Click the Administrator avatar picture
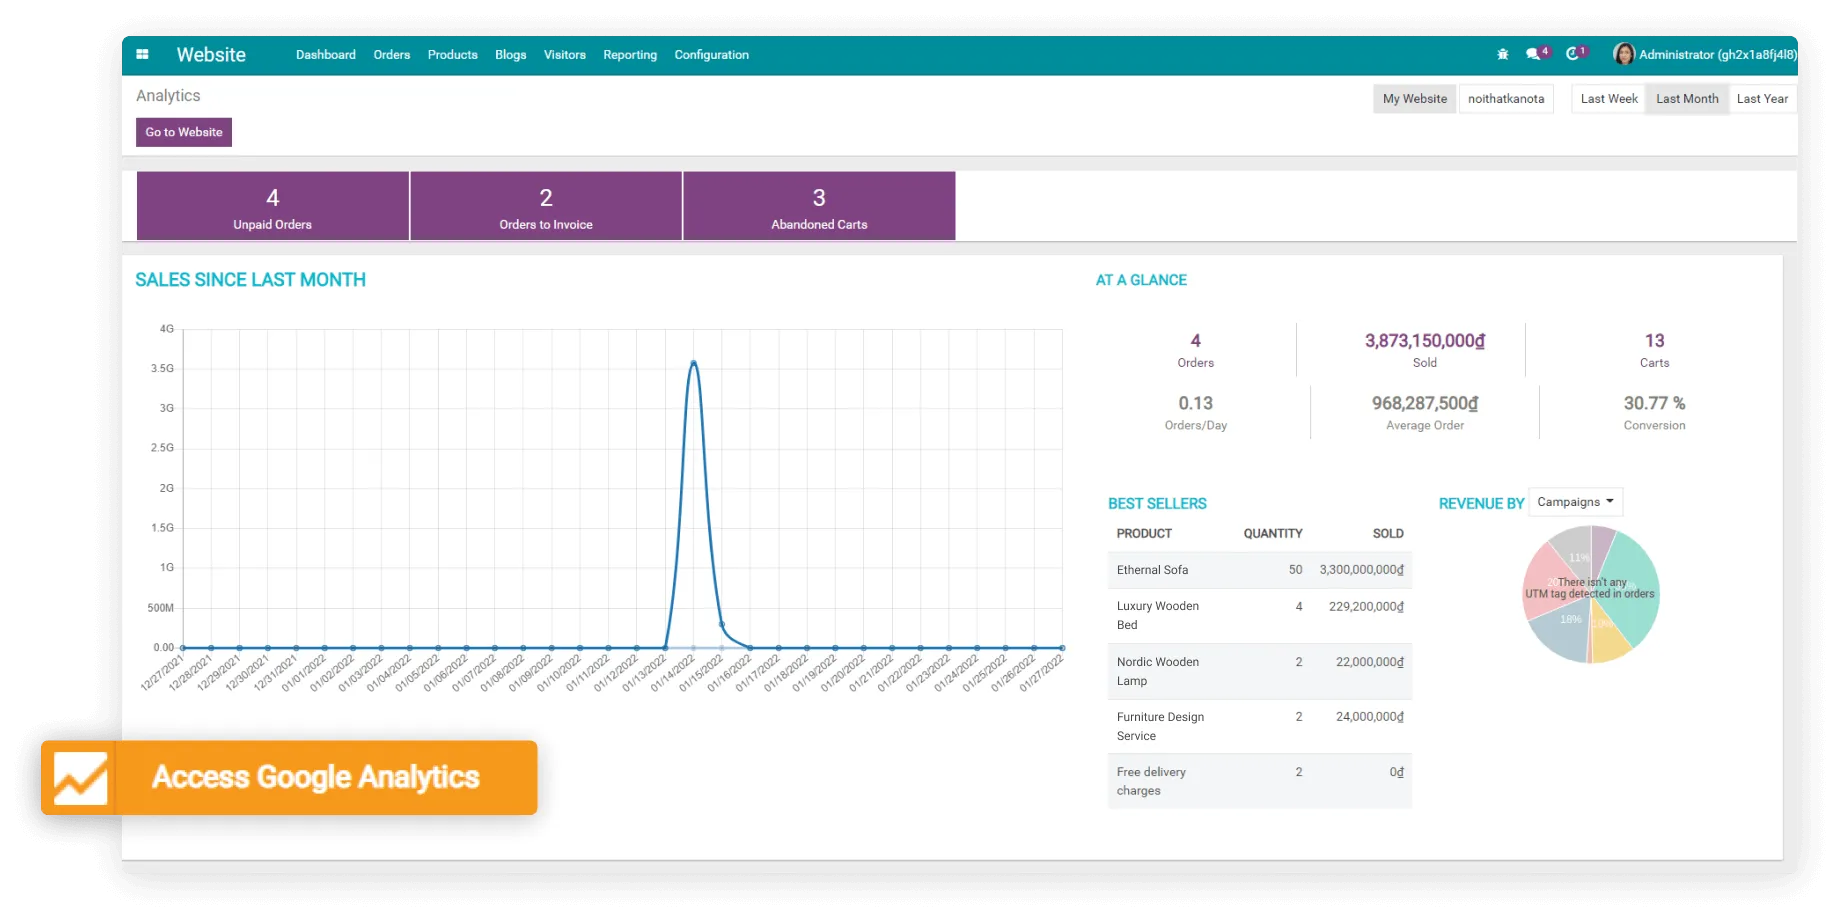 click(x=1624, y=54)
